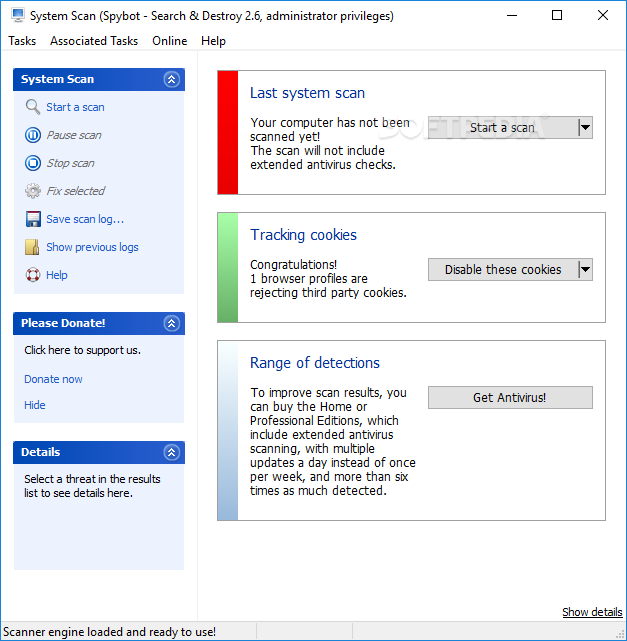Open the Start a scan button dropdown arrow
Screen dimensions: 627x641
[585, 128]
